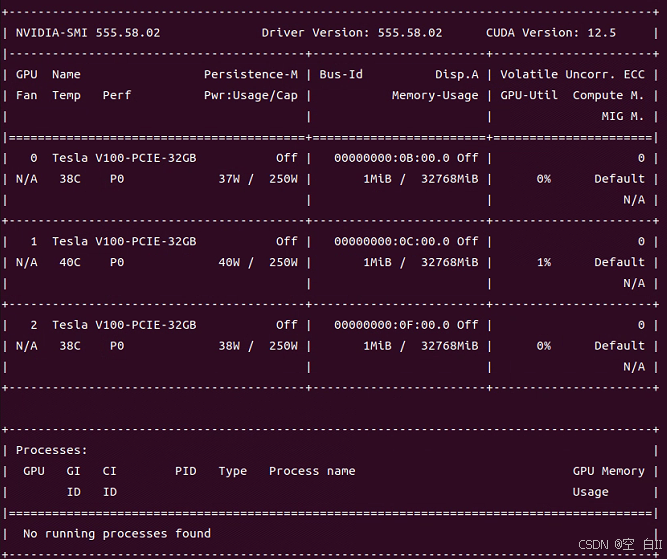Select the 38C temperature of GPU 0
The height and width of the screenshot is (559, 667).
click(x=70, y=179)
